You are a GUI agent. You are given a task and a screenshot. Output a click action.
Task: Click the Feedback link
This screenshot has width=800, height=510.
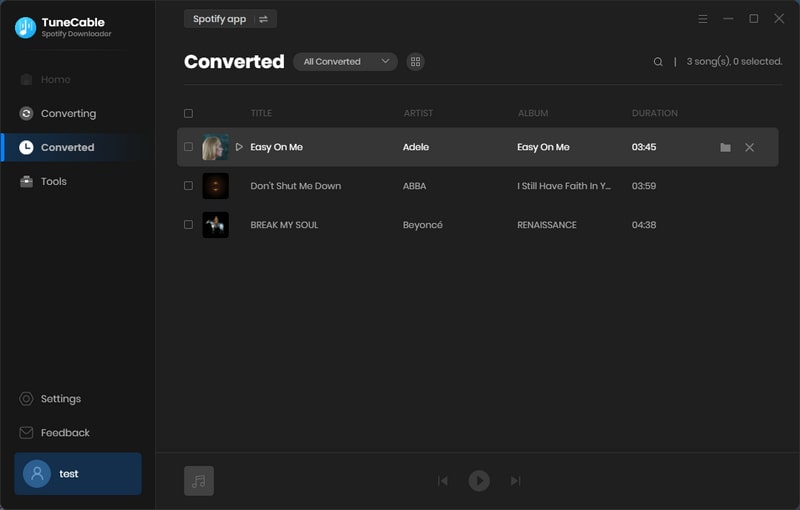pos(65,433)
